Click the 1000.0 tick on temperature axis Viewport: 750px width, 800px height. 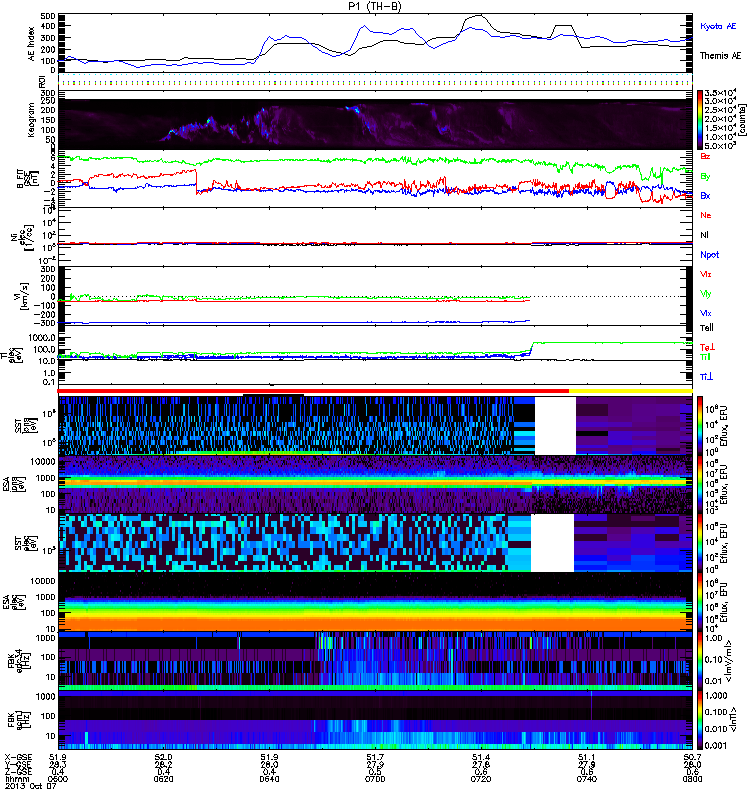pyautogui.click(x=42, y=338)
